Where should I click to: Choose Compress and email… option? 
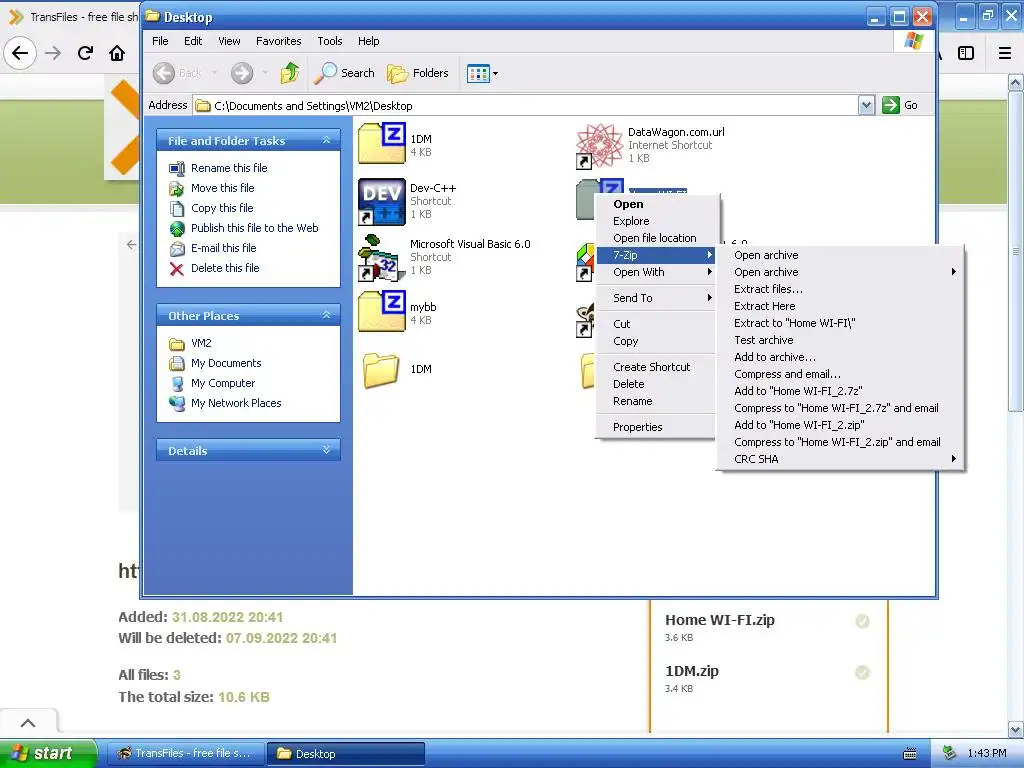click(x=840, y=374)
